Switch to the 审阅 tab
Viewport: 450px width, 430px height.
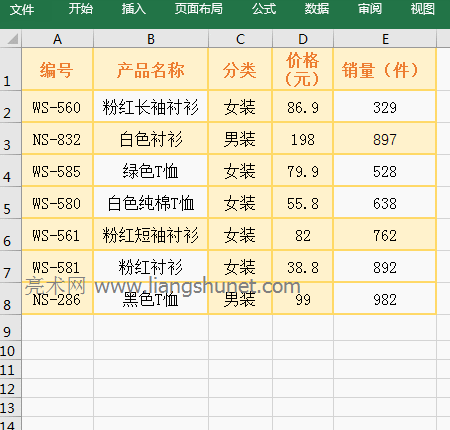click(x=370, y=9)
